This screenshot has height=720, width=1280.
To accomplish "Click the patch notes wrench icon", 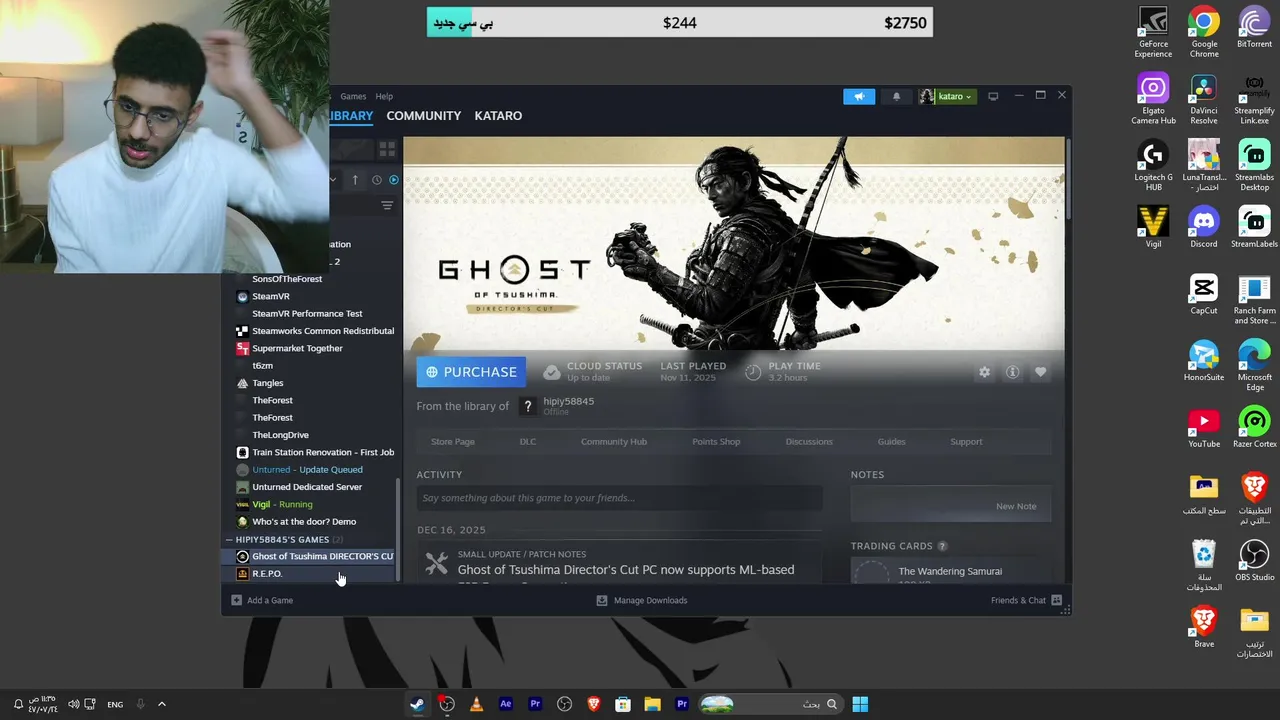I will (436, 564).
